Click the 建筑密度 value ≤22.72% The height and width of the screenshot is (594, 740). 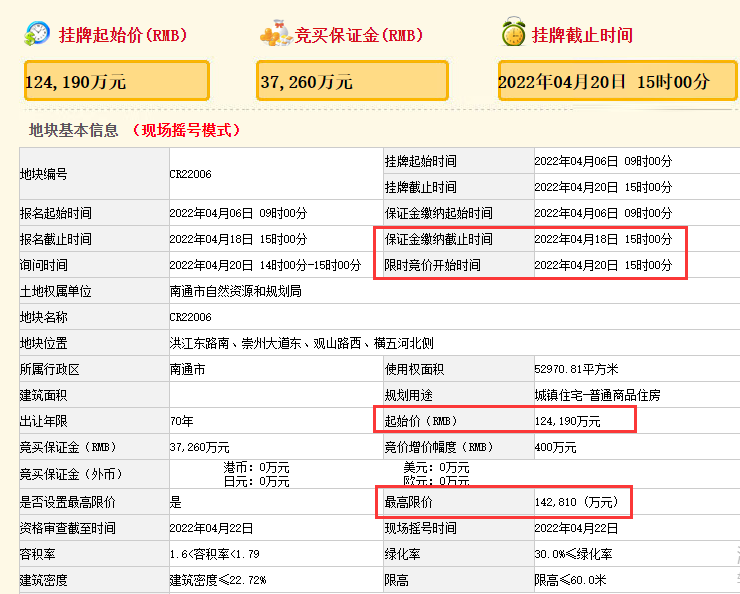218,580
